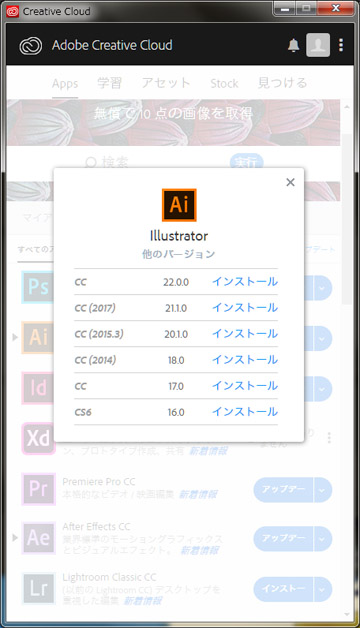Click the 実行 search button
This screenshot has width=360, height=628.
pos(246,162)
